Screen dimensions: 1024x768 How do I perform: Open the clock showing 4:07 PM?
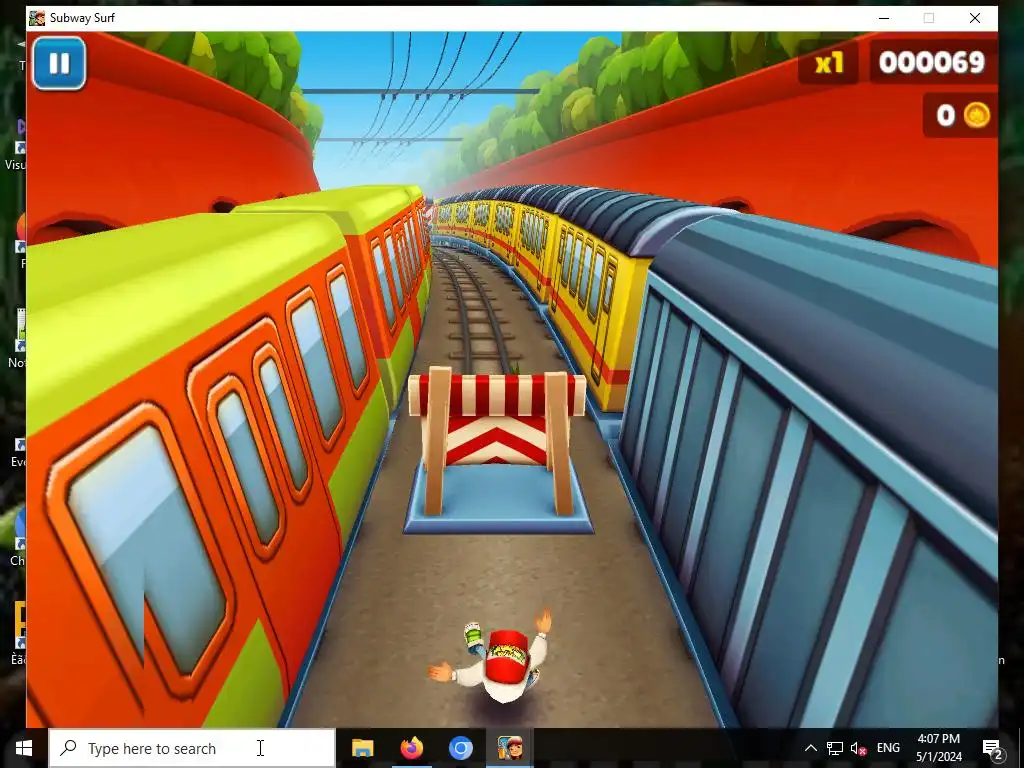938,748
